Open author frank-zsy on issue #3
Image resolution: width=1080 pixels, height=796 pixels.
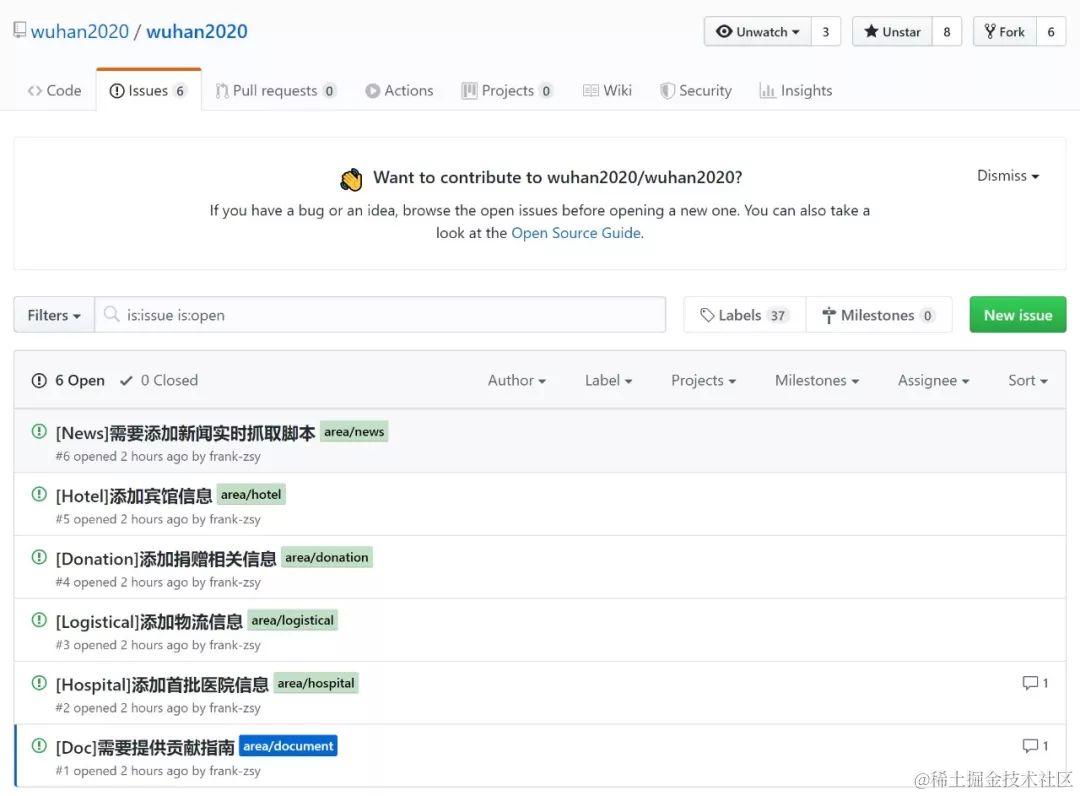[x=235, y=645]
